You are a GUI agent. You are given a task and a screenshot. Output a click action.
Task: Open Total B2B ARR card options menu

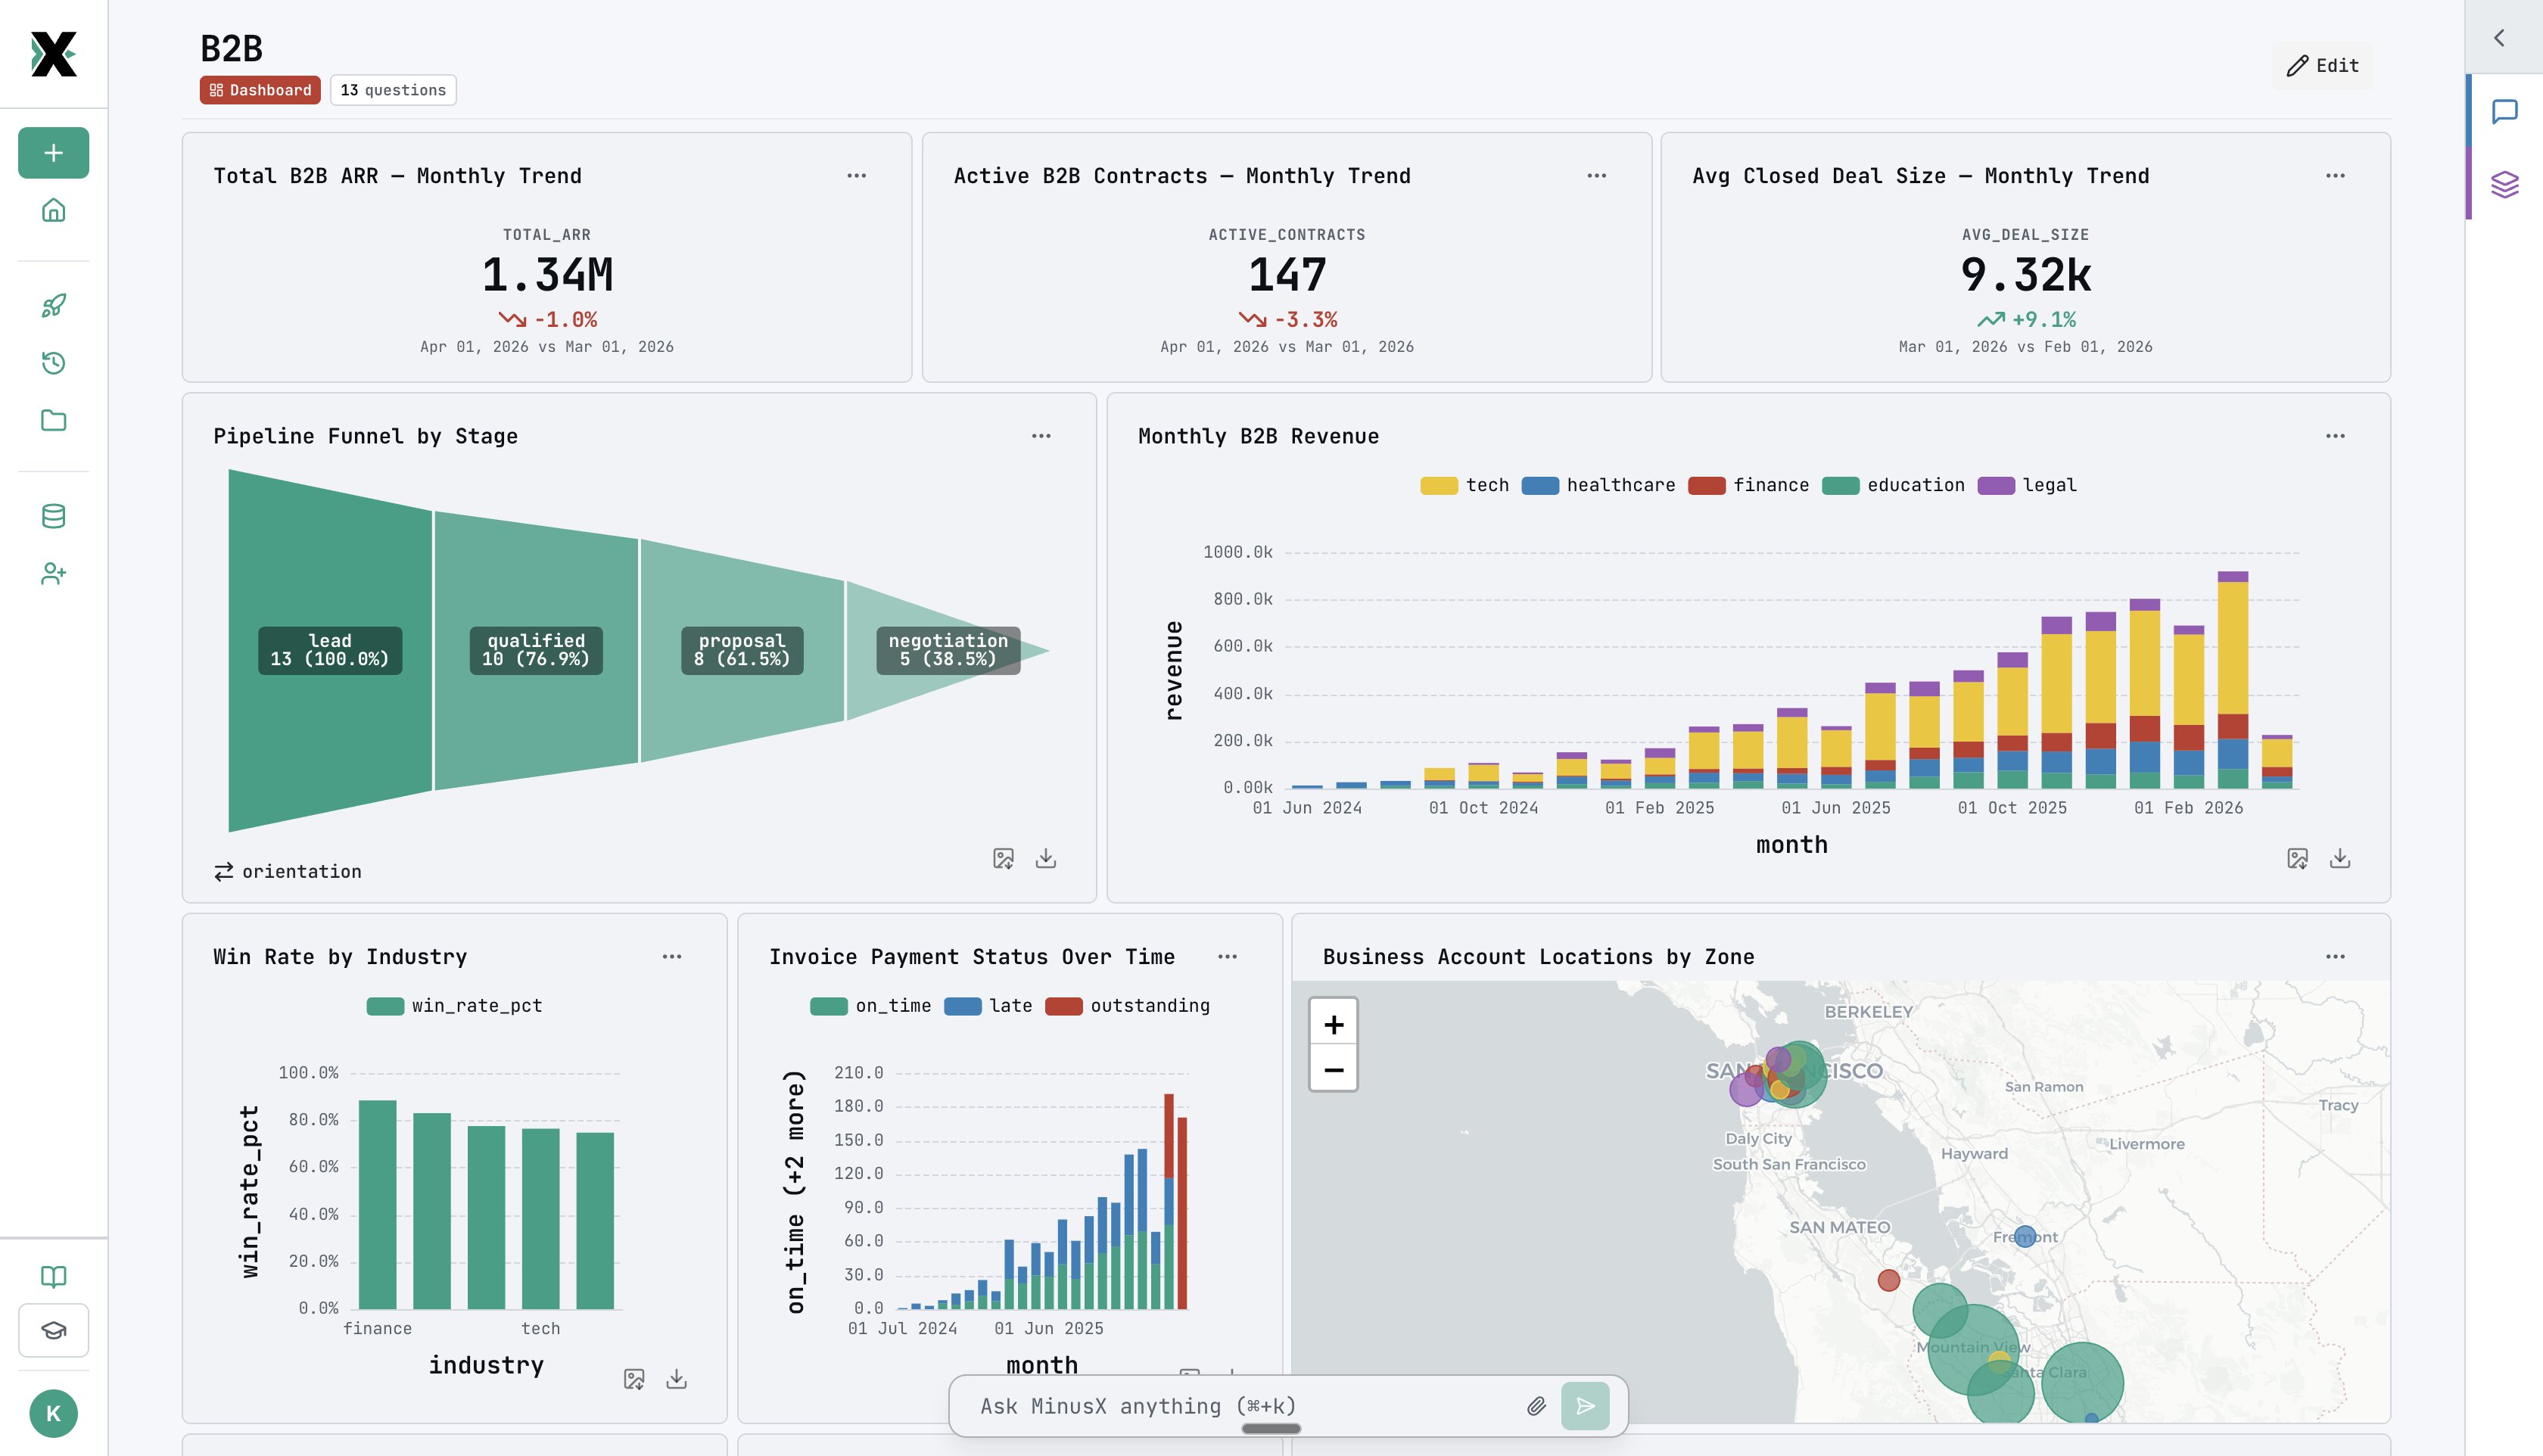(x=856, y=176)
